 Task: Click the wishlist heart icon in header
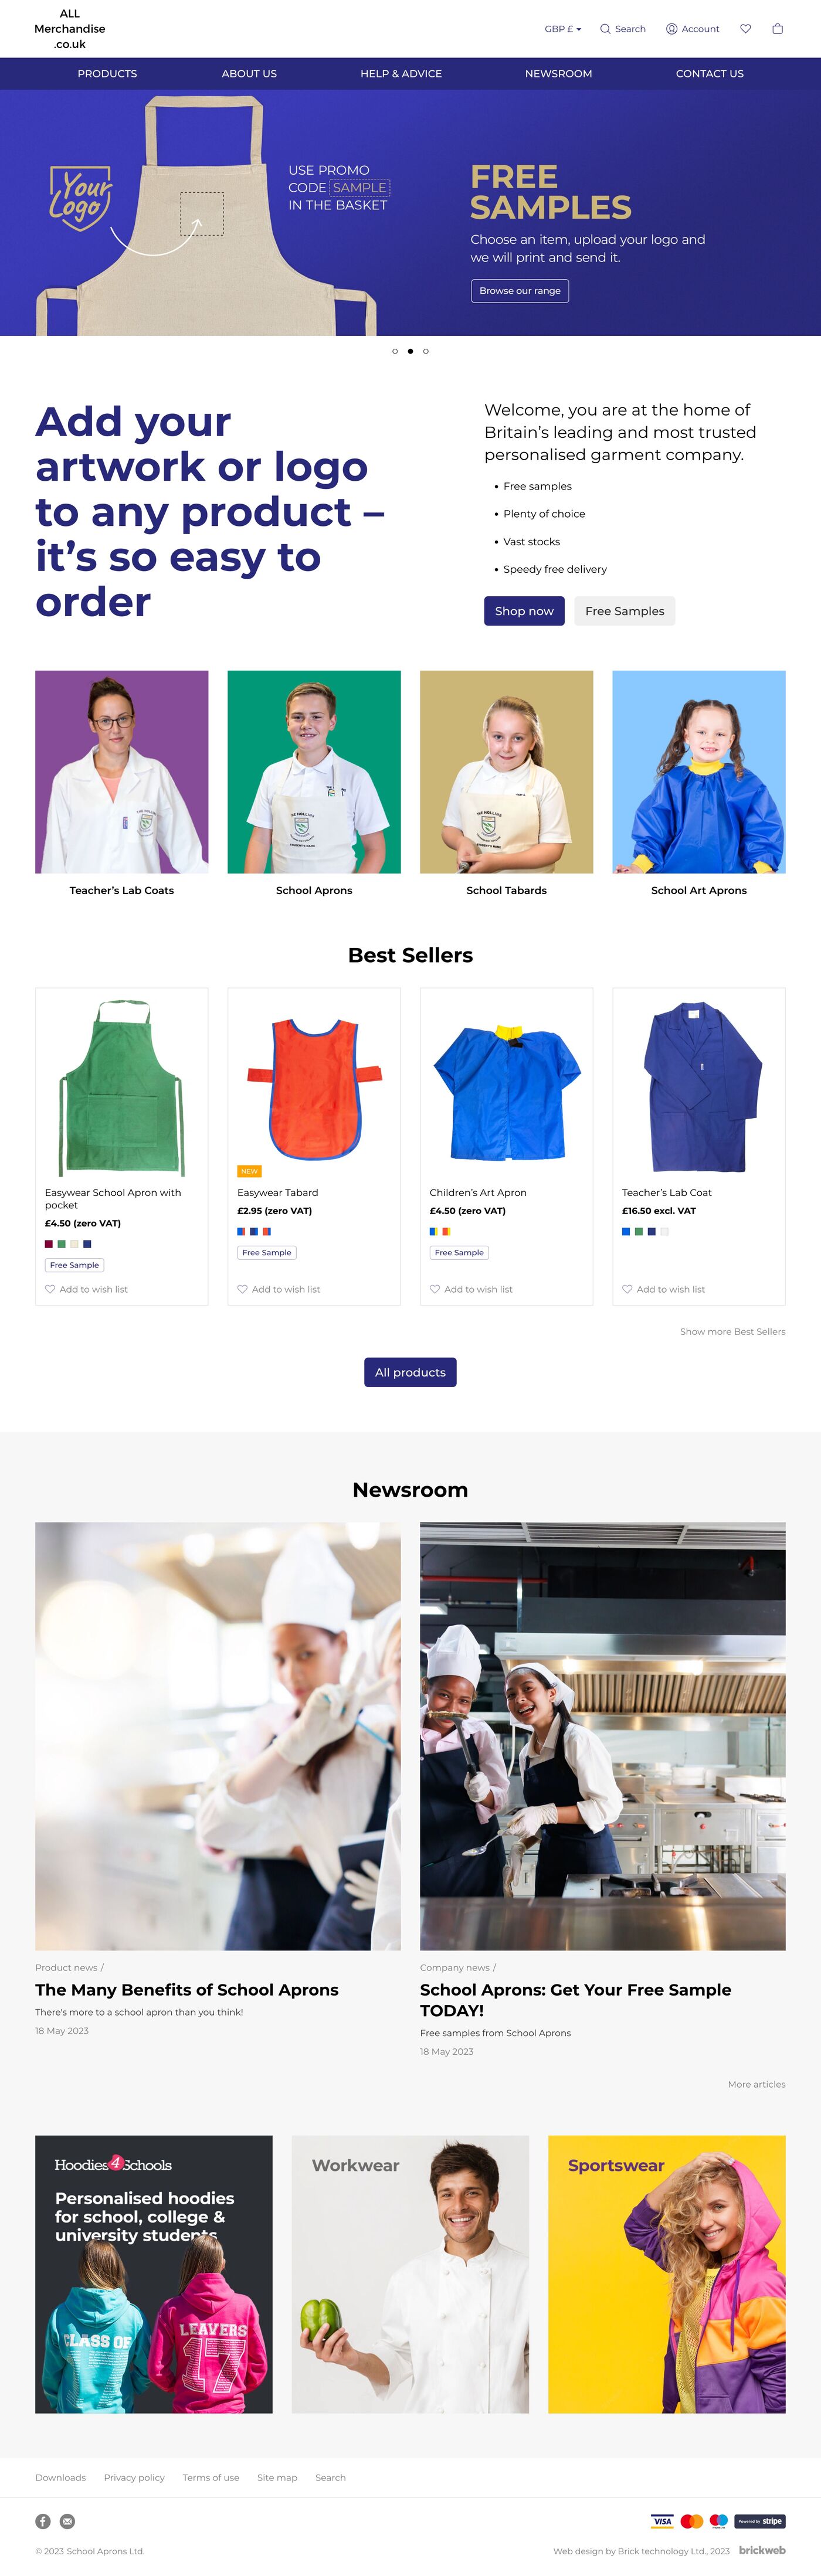pyautogui.click(x=745, y=29)
